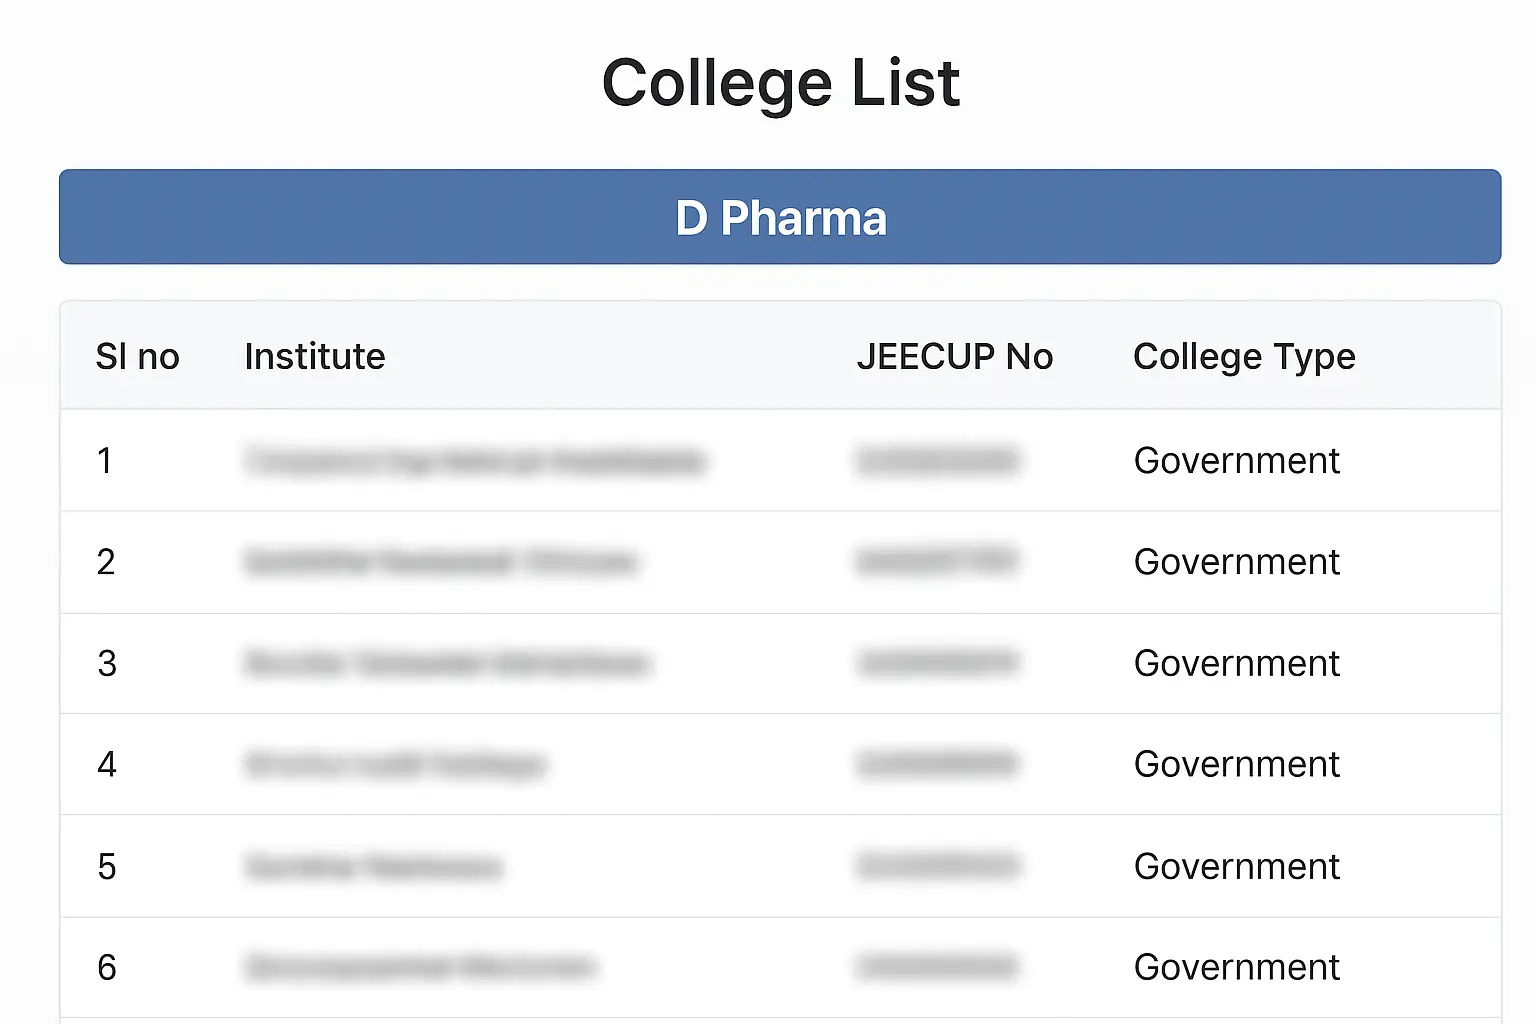Screen dimensions: 1536x1024
Task: Select the Government cell in row 4
Action: click(x=1236, y=765)
